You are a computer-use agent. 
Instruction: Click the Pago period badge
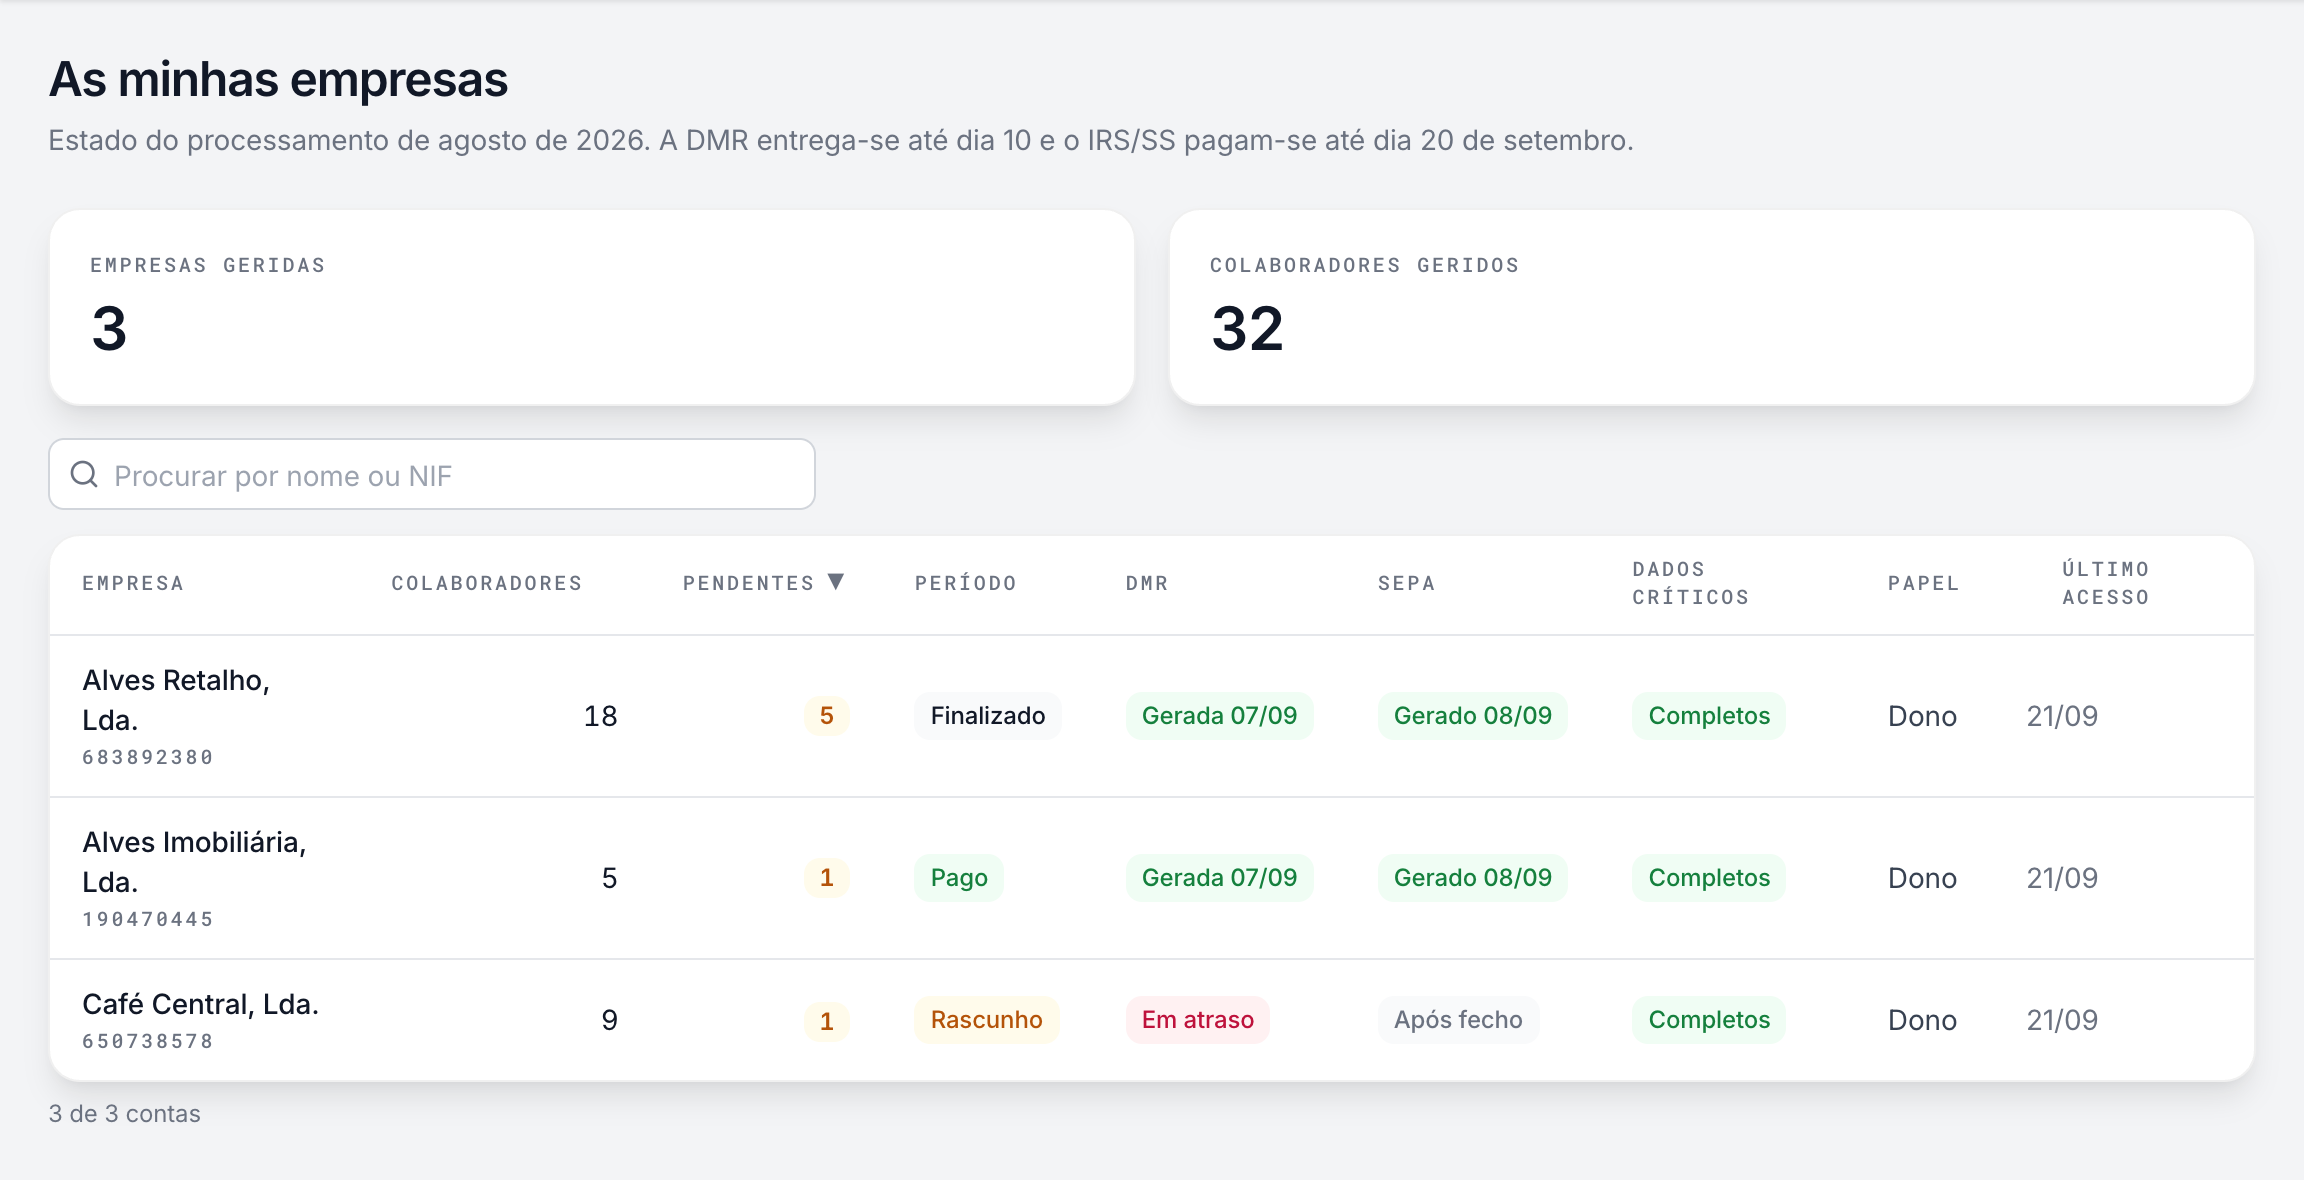pos(959,878)
